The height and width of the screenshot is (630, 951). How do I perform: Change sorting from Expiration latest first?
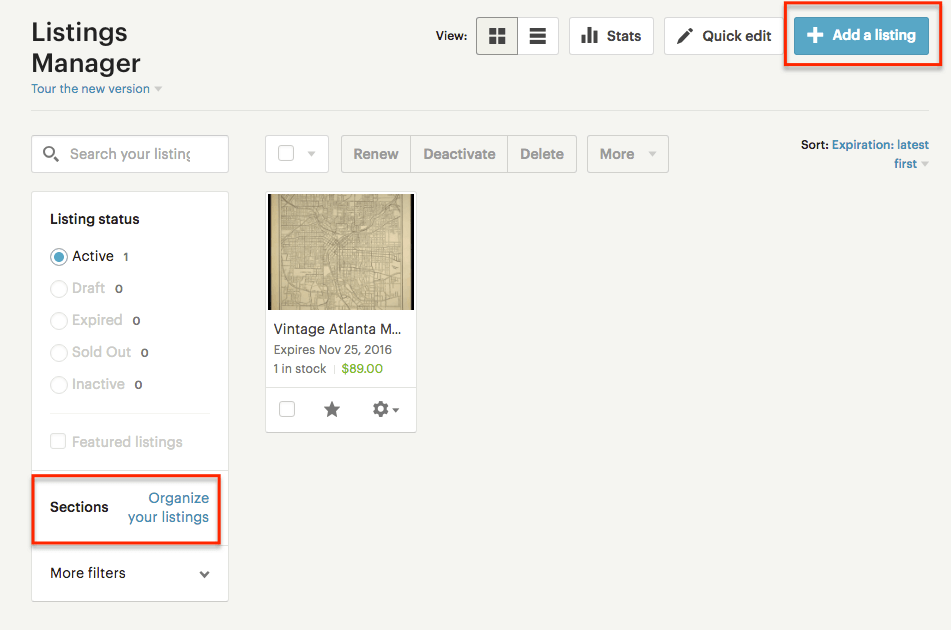click(x=880, y=154)
